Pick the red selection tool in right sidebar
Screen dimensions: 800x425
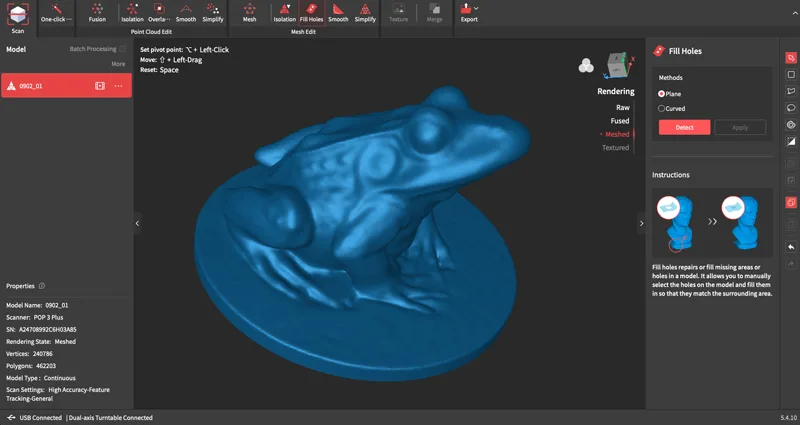coord(791,58)
